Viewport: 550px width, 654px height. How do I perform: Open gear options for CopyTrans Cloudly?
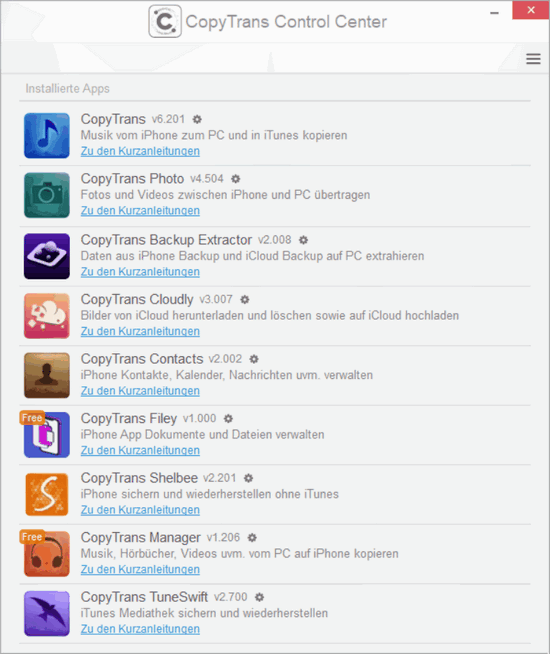tap(245, 299)
